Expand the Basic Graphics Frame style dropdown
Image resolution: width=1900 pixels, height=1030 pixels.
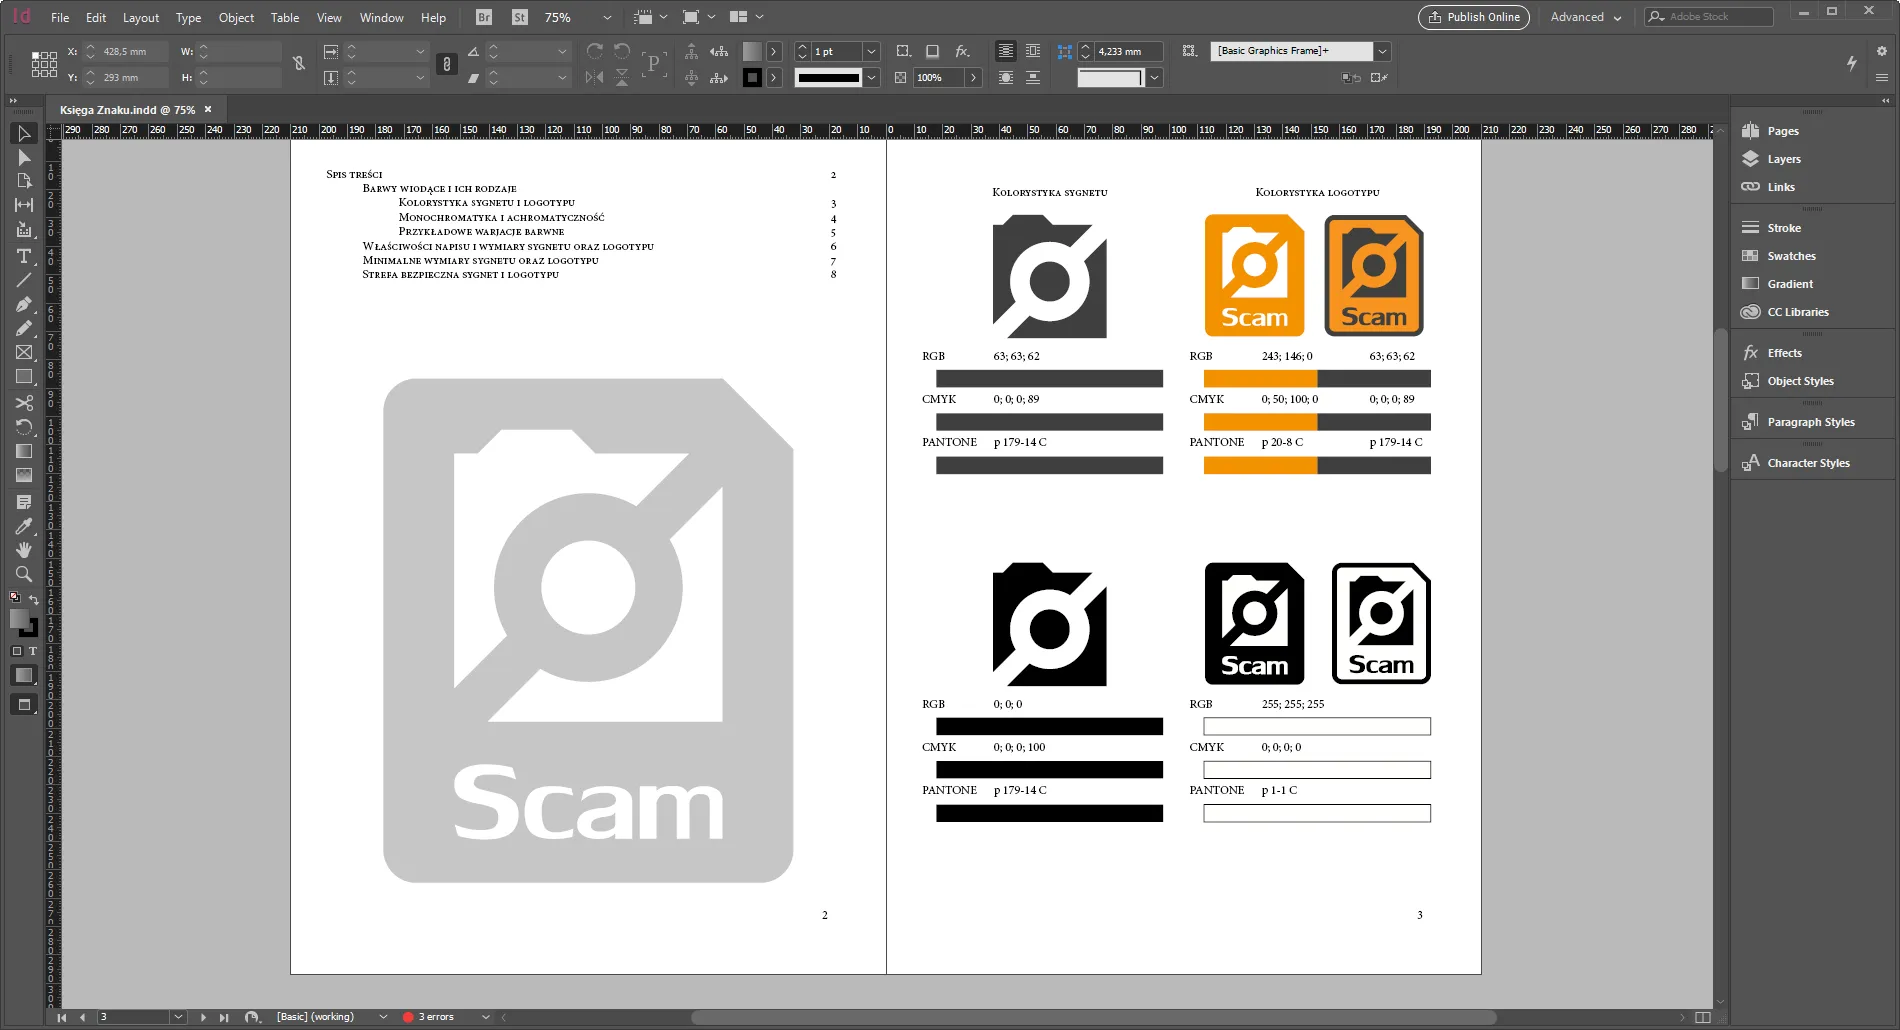pyautogui.click(x=1382, y=51)
